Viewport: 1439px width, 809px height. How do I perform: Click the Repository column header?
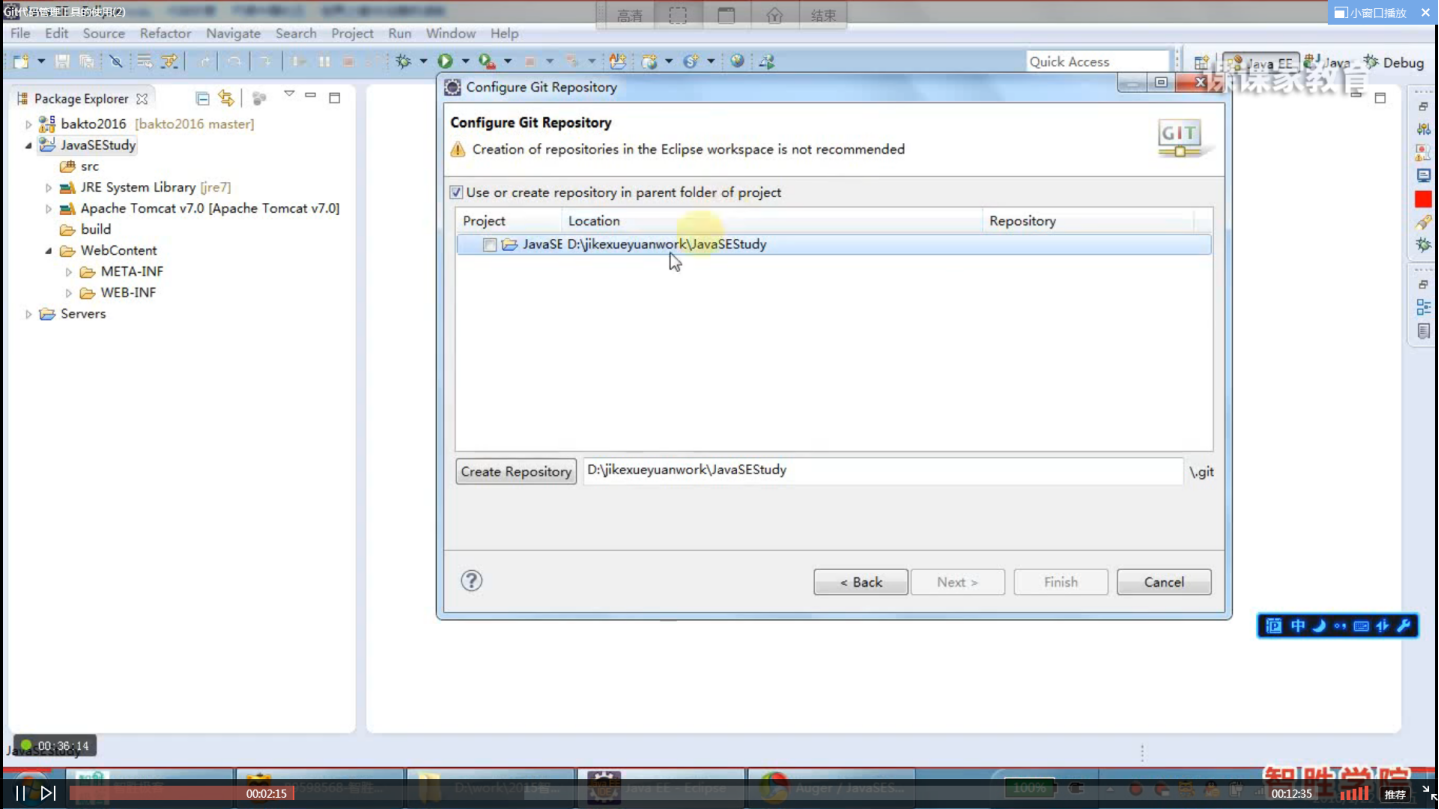[1088, 221]
